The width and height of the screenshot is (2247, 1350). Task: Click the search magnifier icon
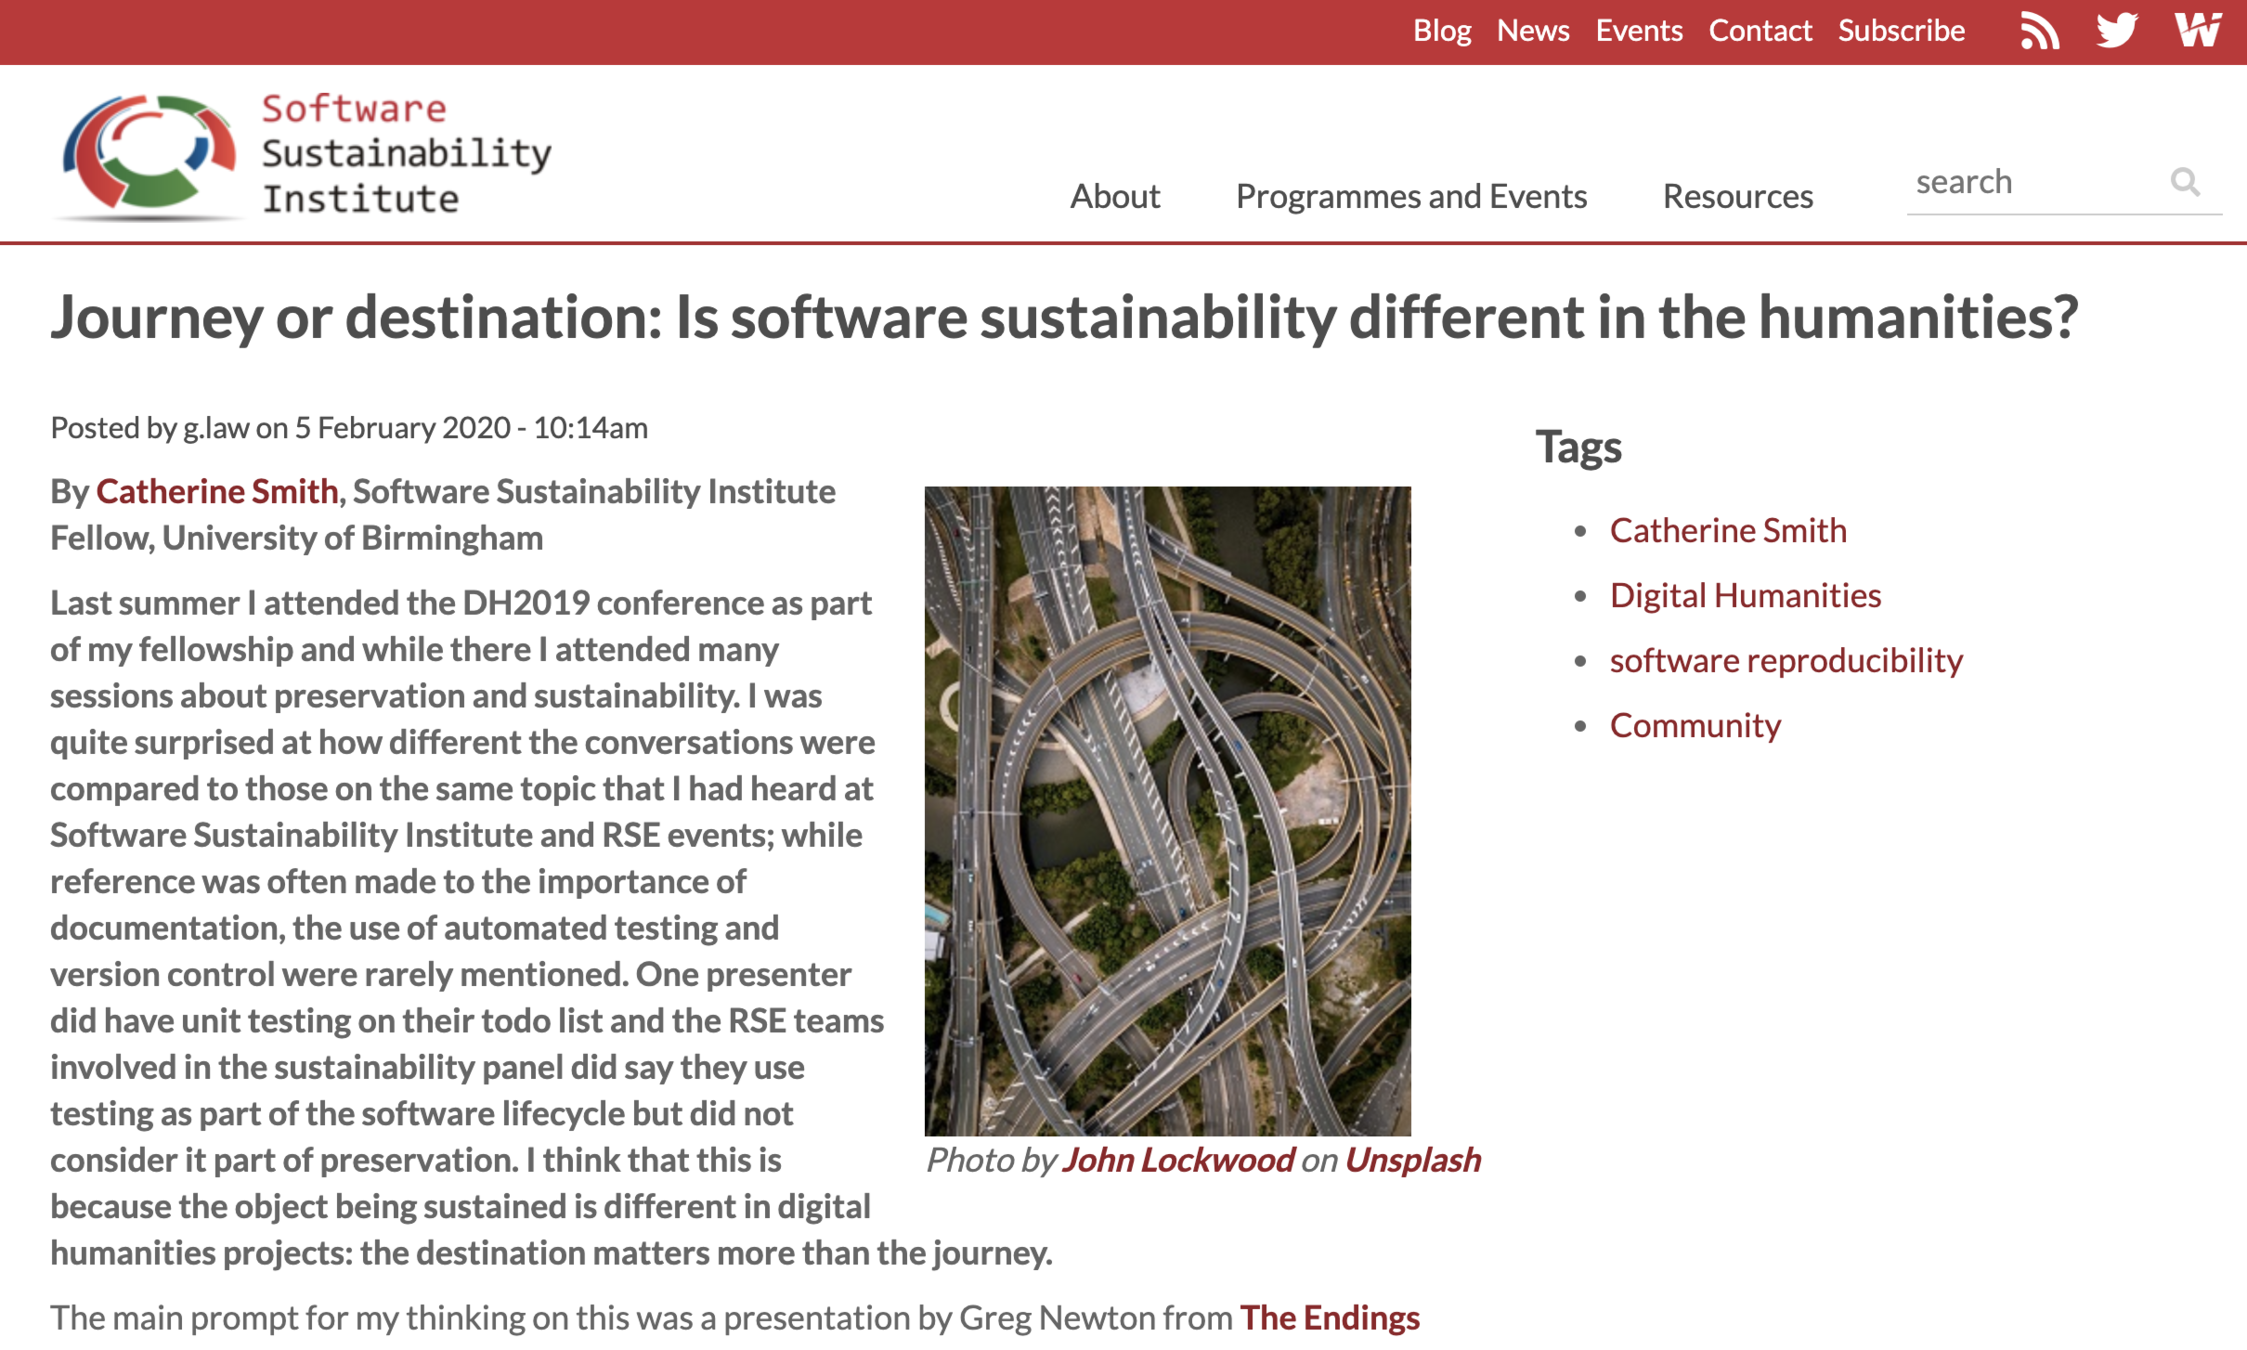point(2185,182)
